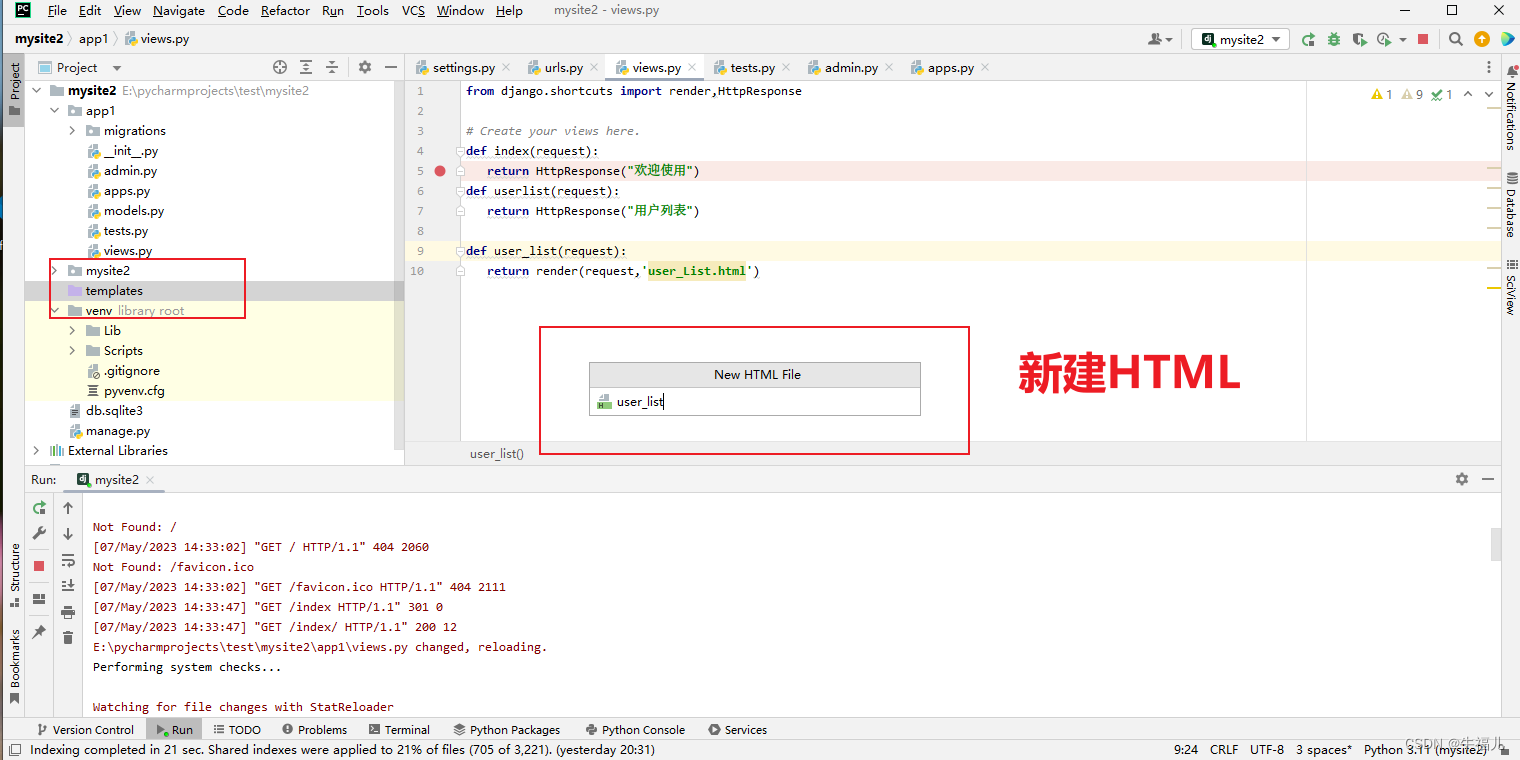Click Run console vertical scrollbar

1496,545
